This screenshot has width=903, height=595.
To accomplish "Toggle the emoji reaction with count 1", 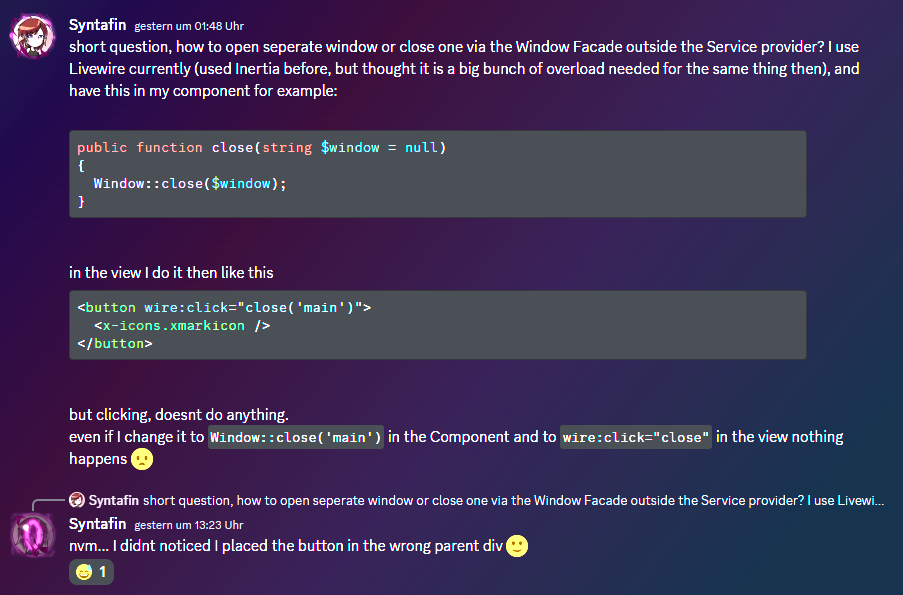I will pyautogui.click(x=91, y=572).
